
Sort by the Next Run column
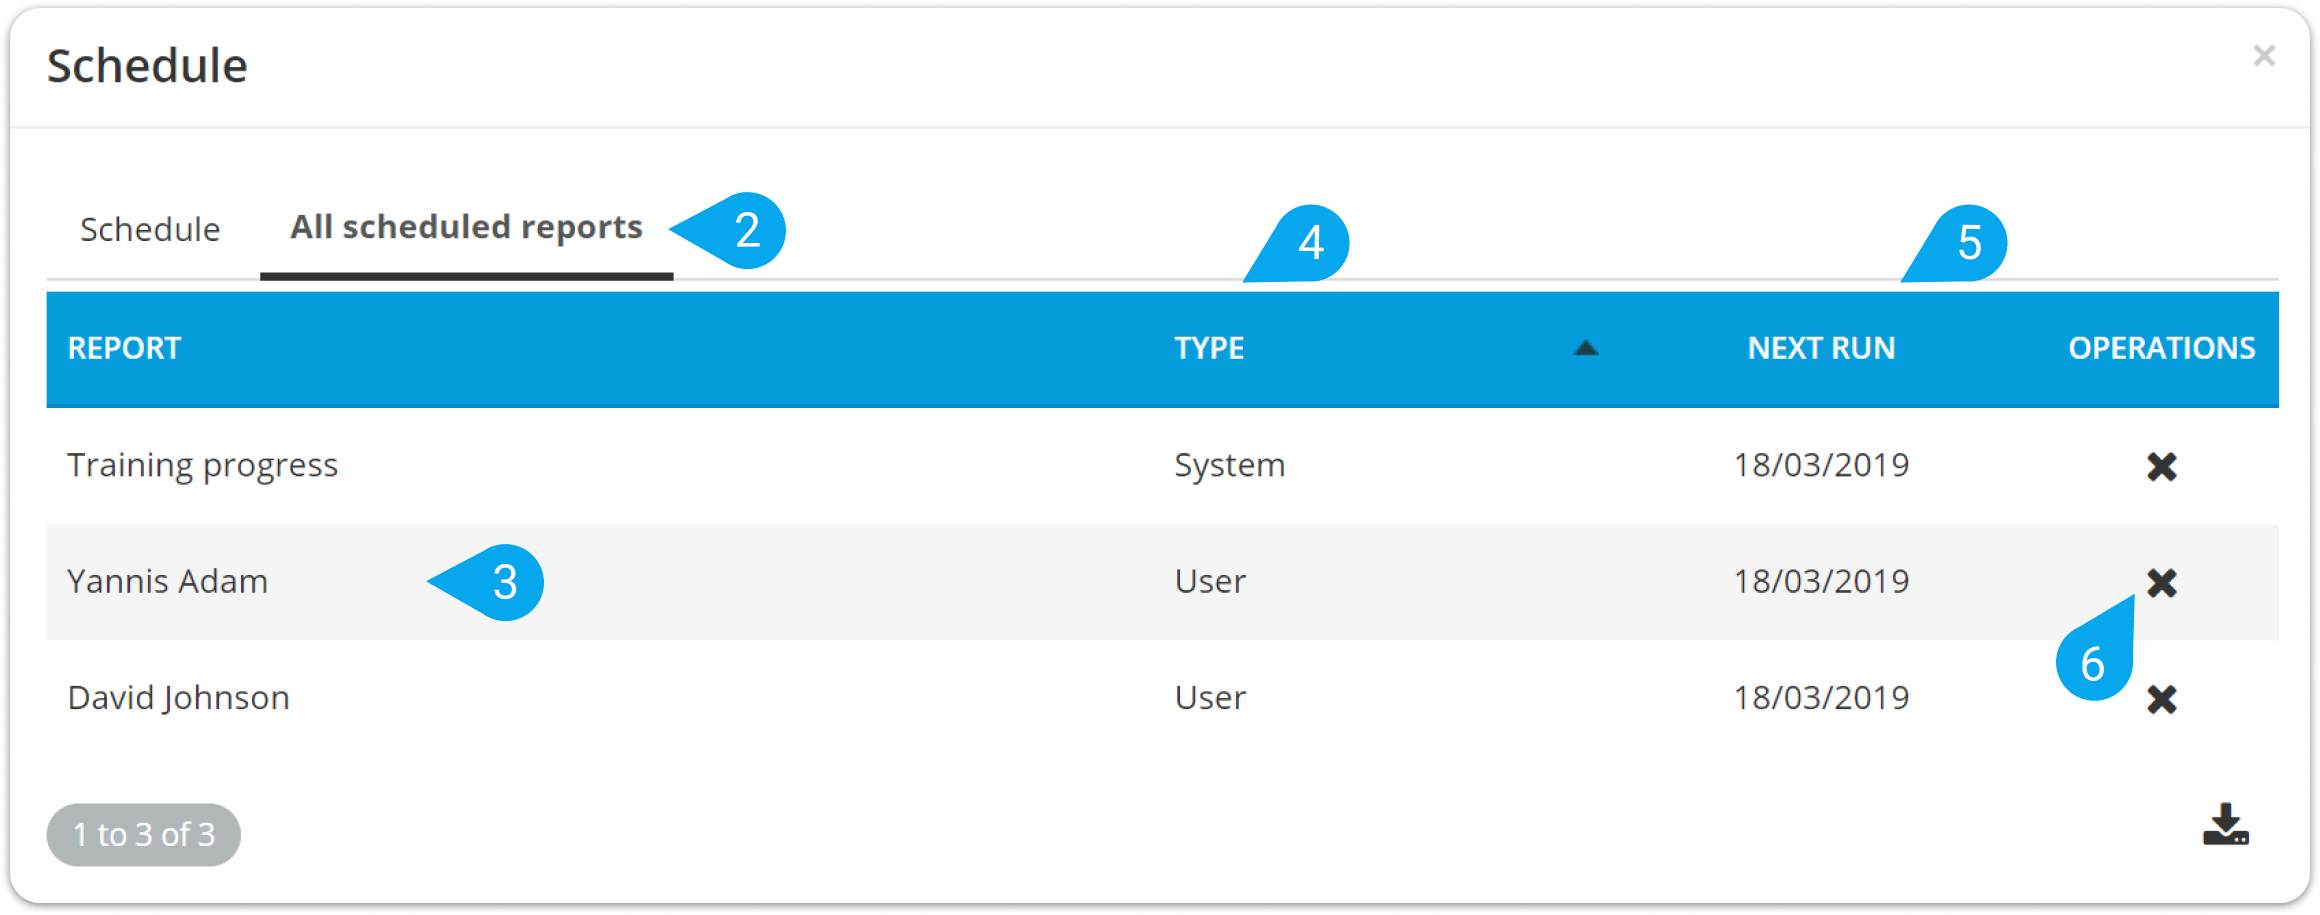click(1821, 348)
